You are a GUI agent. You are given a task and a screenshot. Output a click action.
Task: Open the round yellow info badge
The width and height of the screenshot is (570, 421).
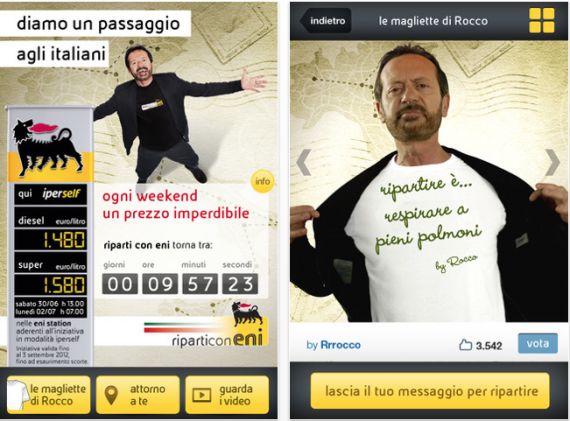click(x=262, y=181)
